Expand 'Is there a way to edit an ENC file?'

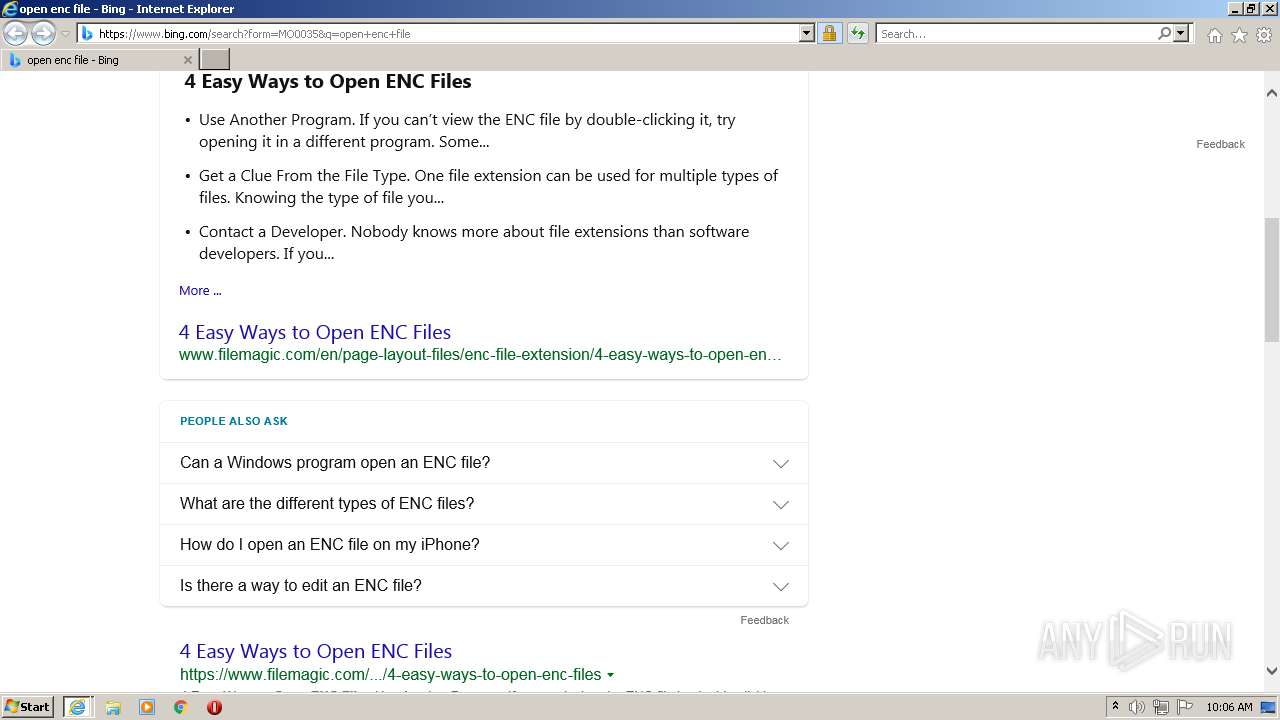coord(484,586)
